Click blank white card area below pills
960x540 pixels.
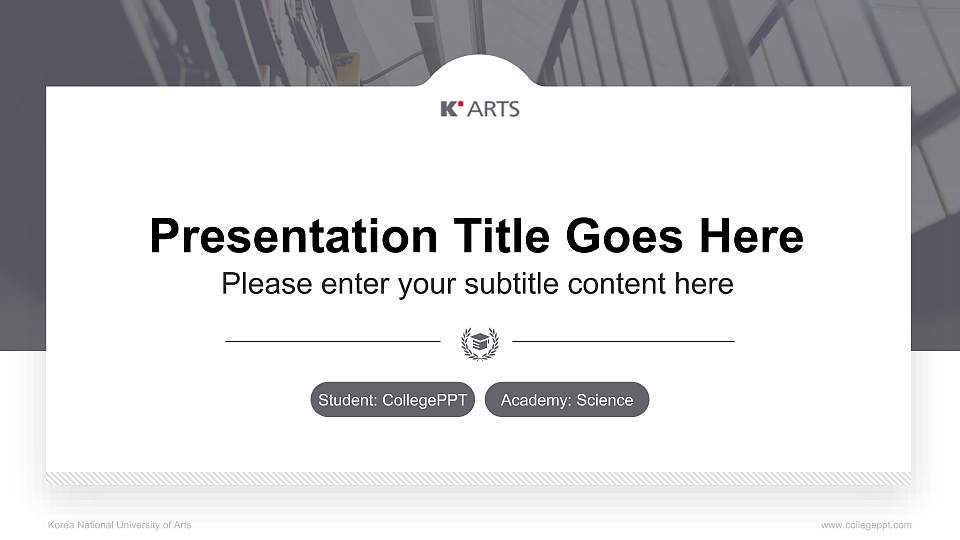(x=478, y=444)
